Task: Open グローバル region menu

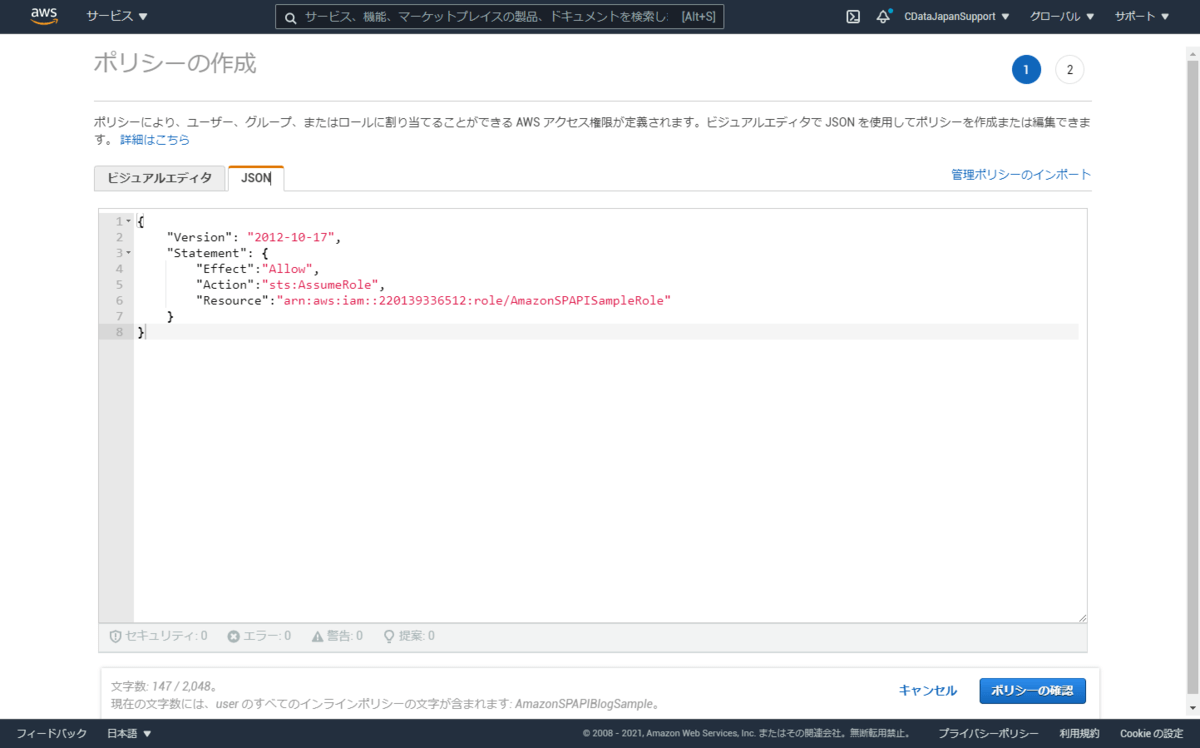Action: click(x=1062, y=17)
